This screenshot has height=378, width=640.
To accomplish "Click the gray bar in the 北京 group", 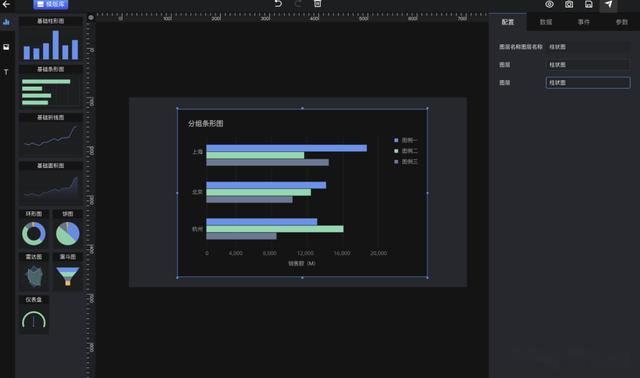I will [x=249, y=200].
